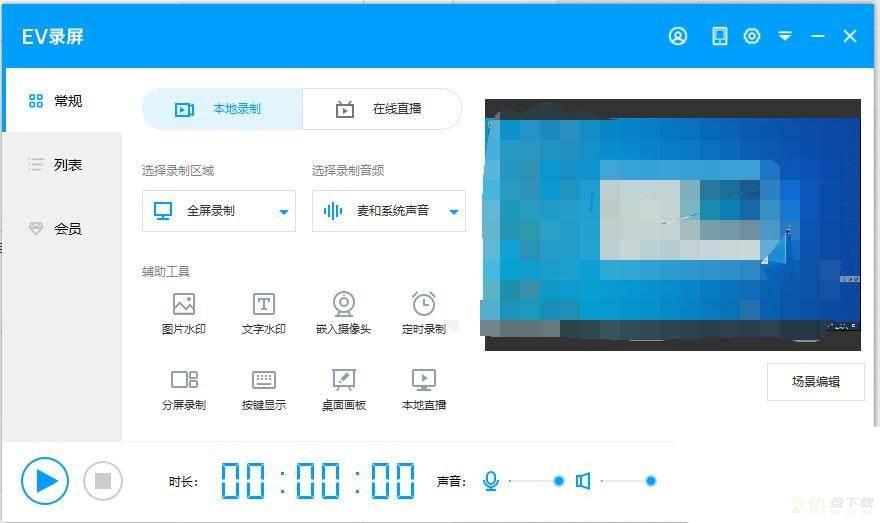This screenshot has height=523, width=880.
Task: Mute the microphone icon
Action: coord(491,481)
